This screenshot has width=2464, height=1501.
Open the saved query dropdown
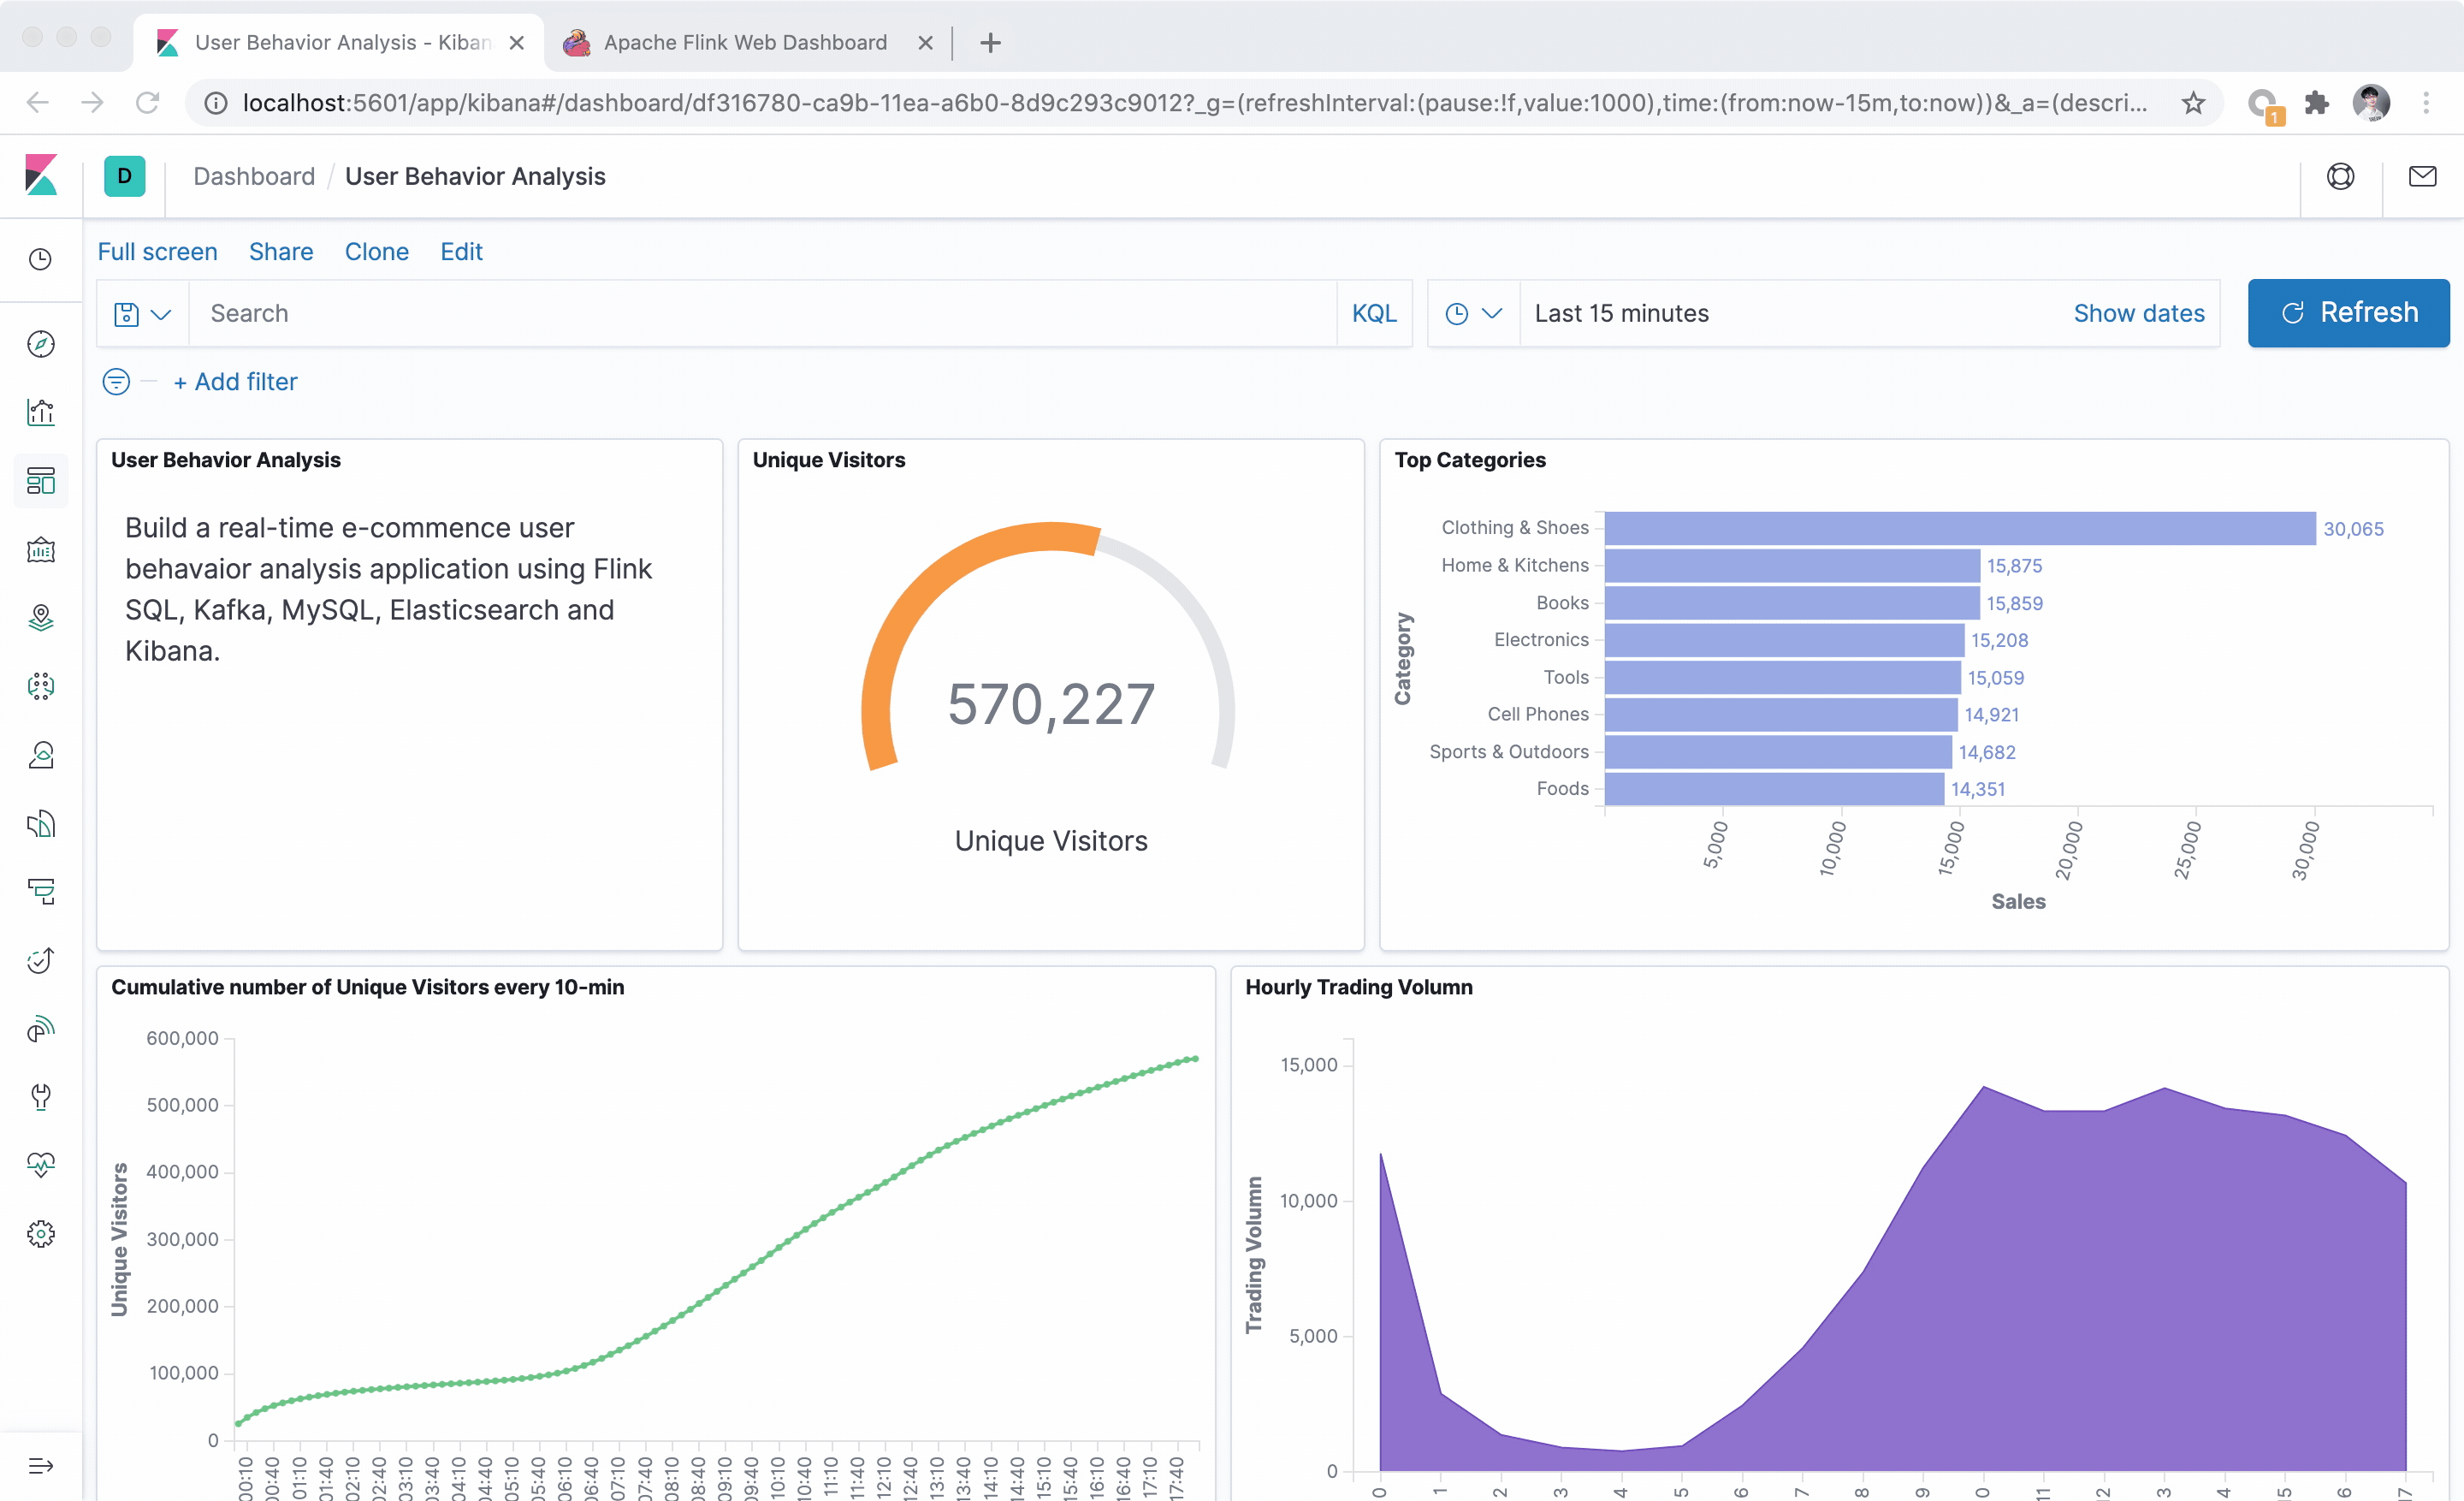(x=142, y=314)
